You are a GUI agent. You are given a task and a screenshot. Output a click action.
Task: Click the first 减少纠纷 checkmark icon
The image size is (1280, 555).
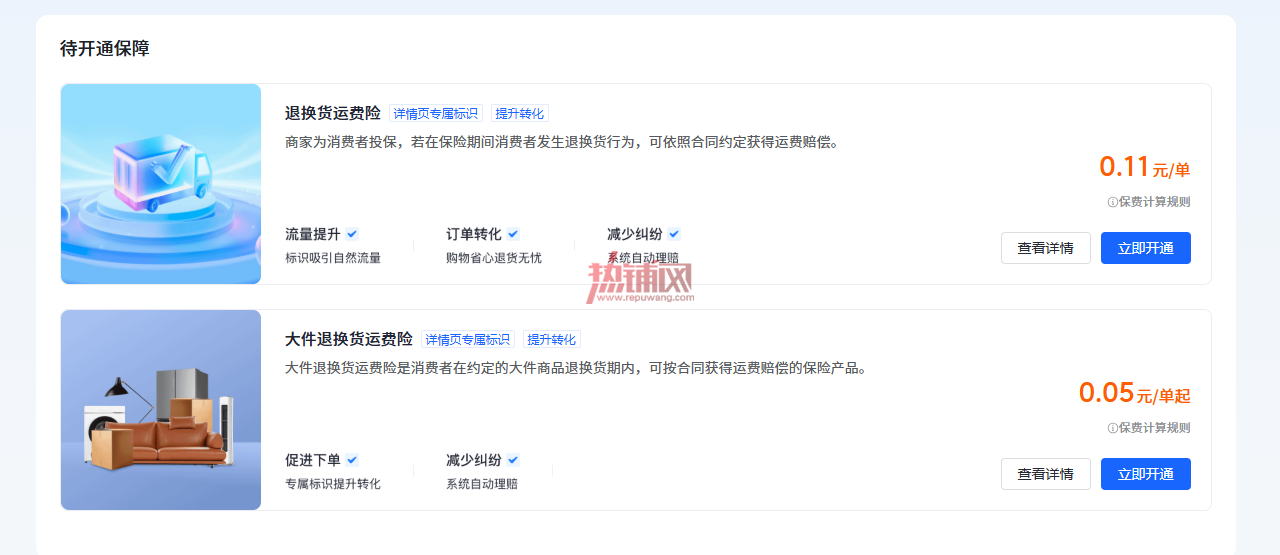click(x=674, y=234)
